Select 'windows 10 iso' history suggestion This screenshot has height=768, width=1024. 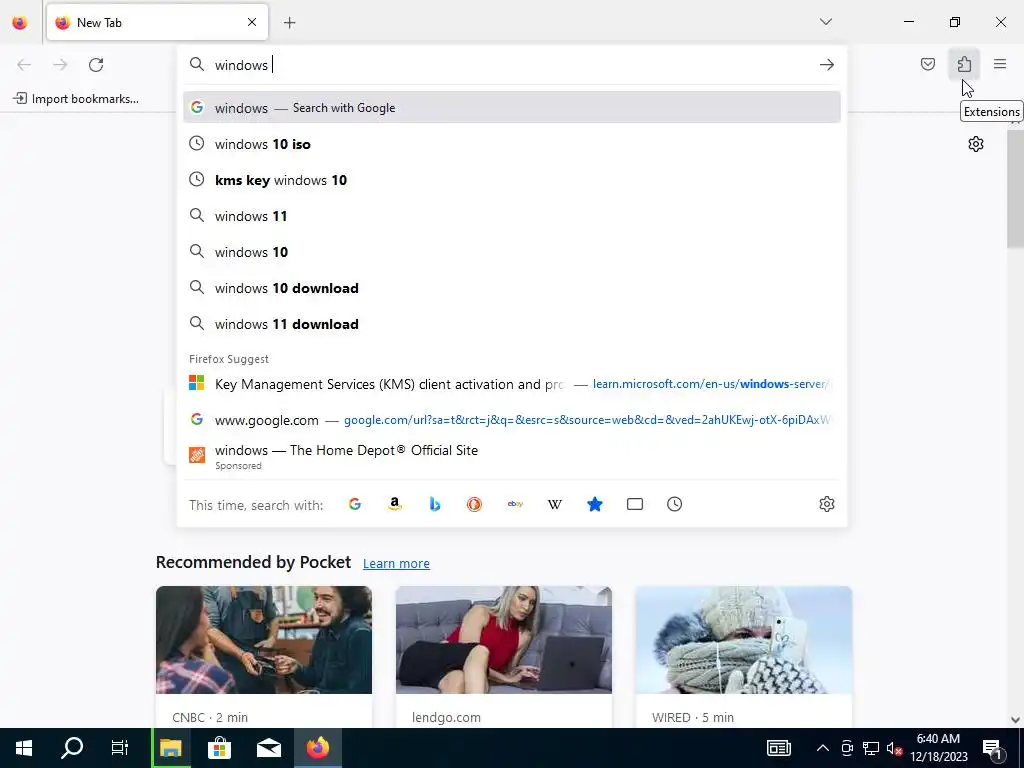[x=511, y=144]
